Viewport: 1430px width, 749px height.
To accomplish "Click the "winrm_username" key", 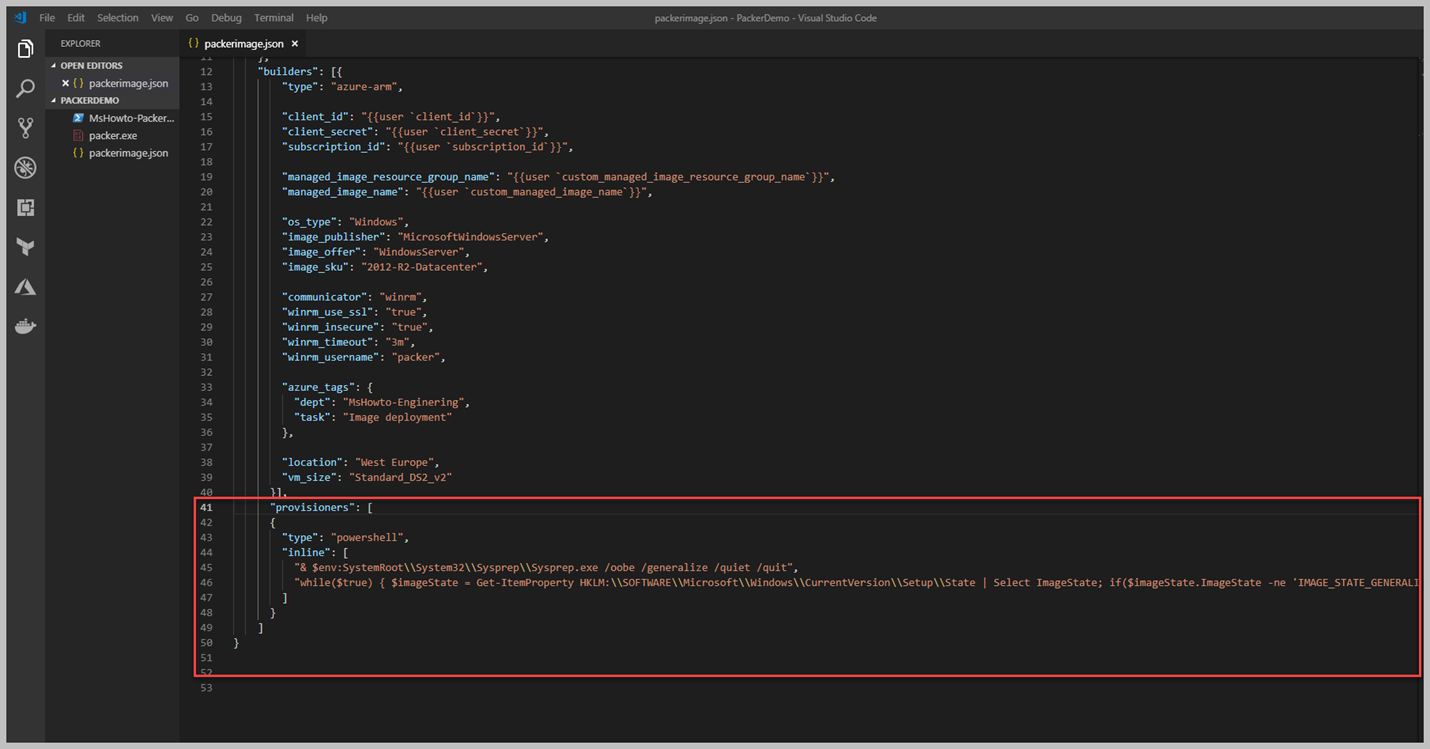I will pyautogui.click(x=328, y=357).
